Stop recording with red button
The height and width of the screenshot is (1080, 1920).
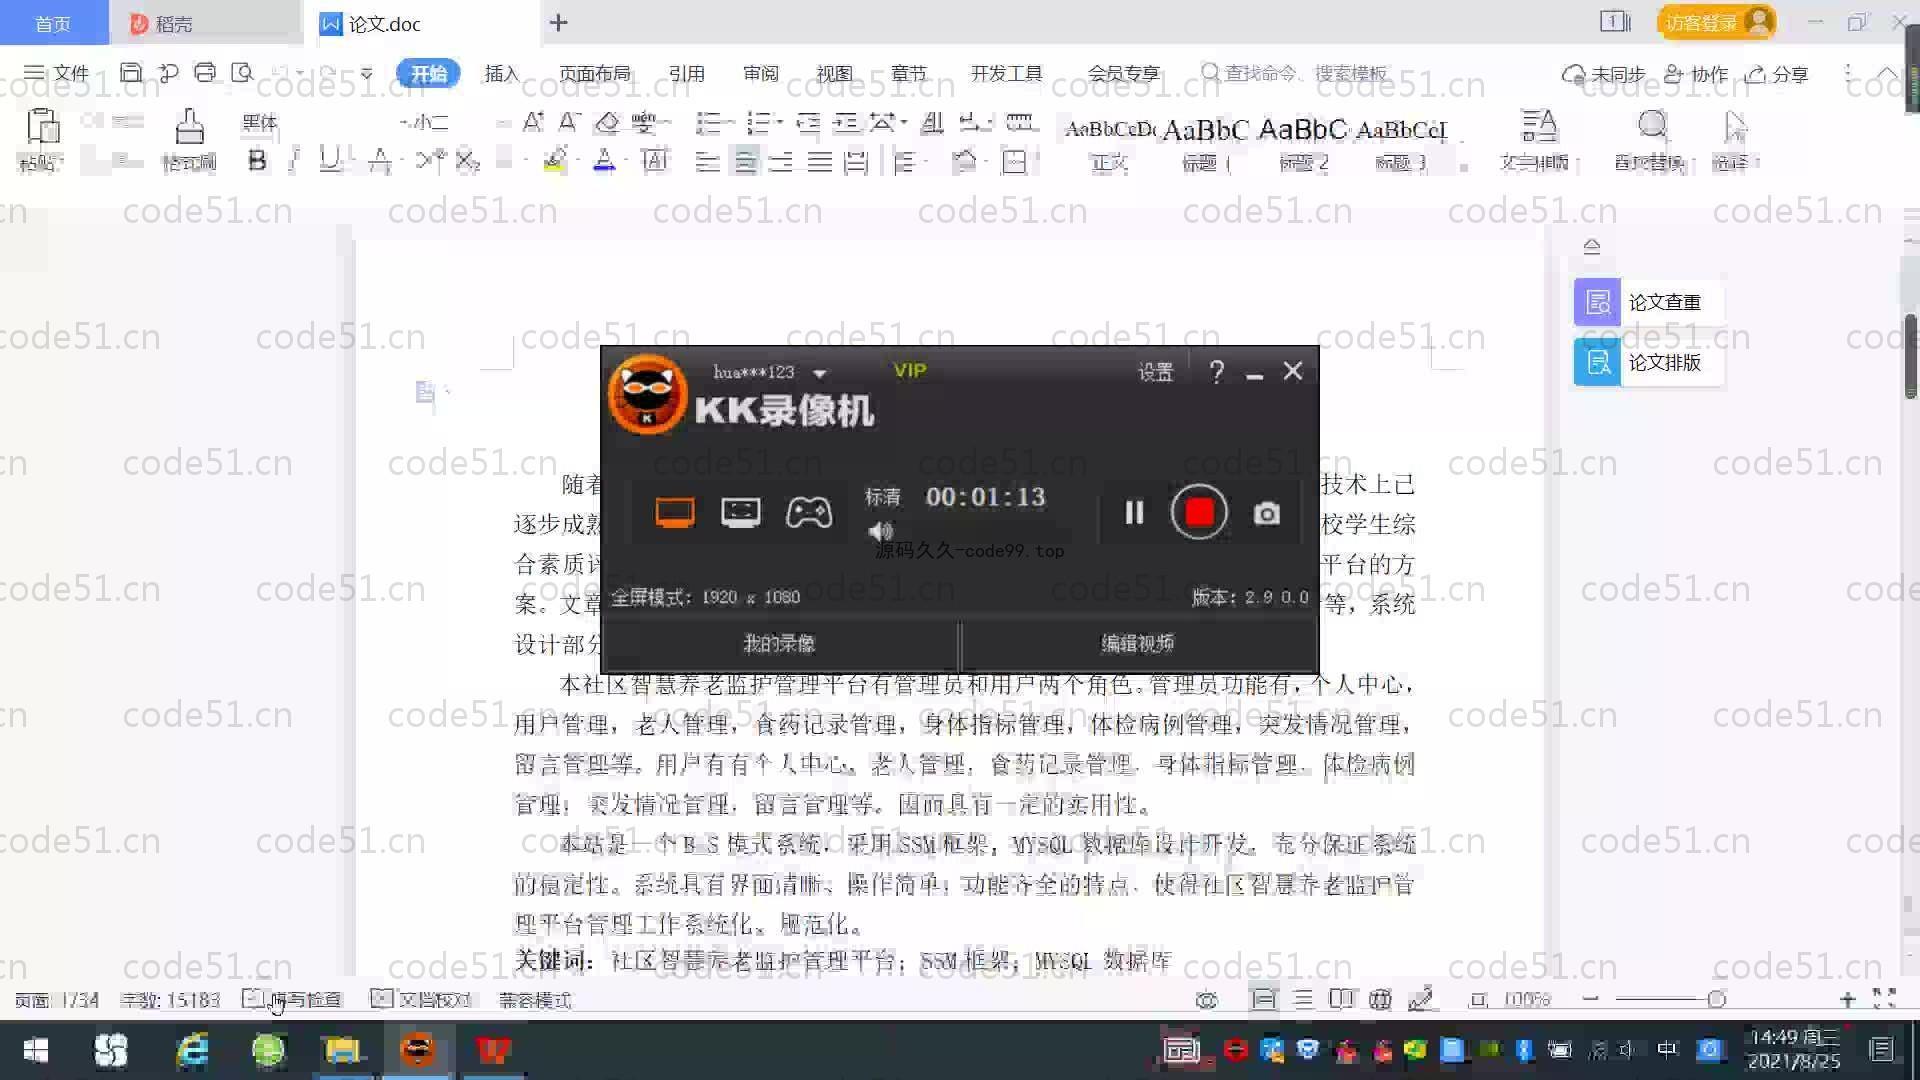coord(1199,512)
